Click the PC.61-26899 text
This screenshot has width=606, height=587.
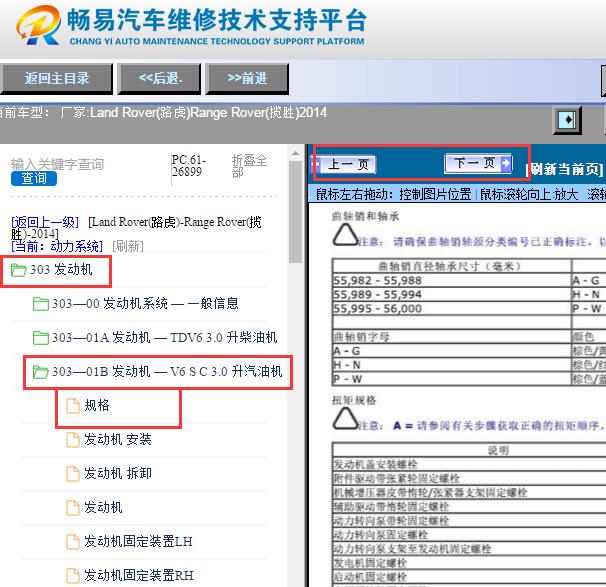click(x=189, y=165)
